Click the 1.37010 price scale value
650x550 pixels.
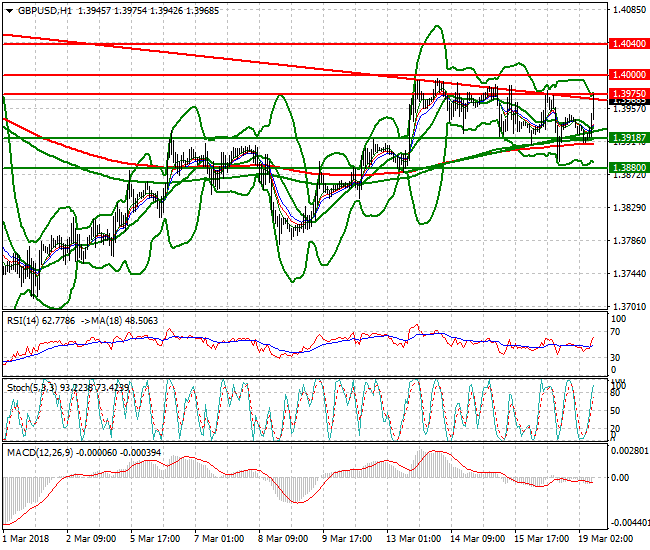point(629,307)
